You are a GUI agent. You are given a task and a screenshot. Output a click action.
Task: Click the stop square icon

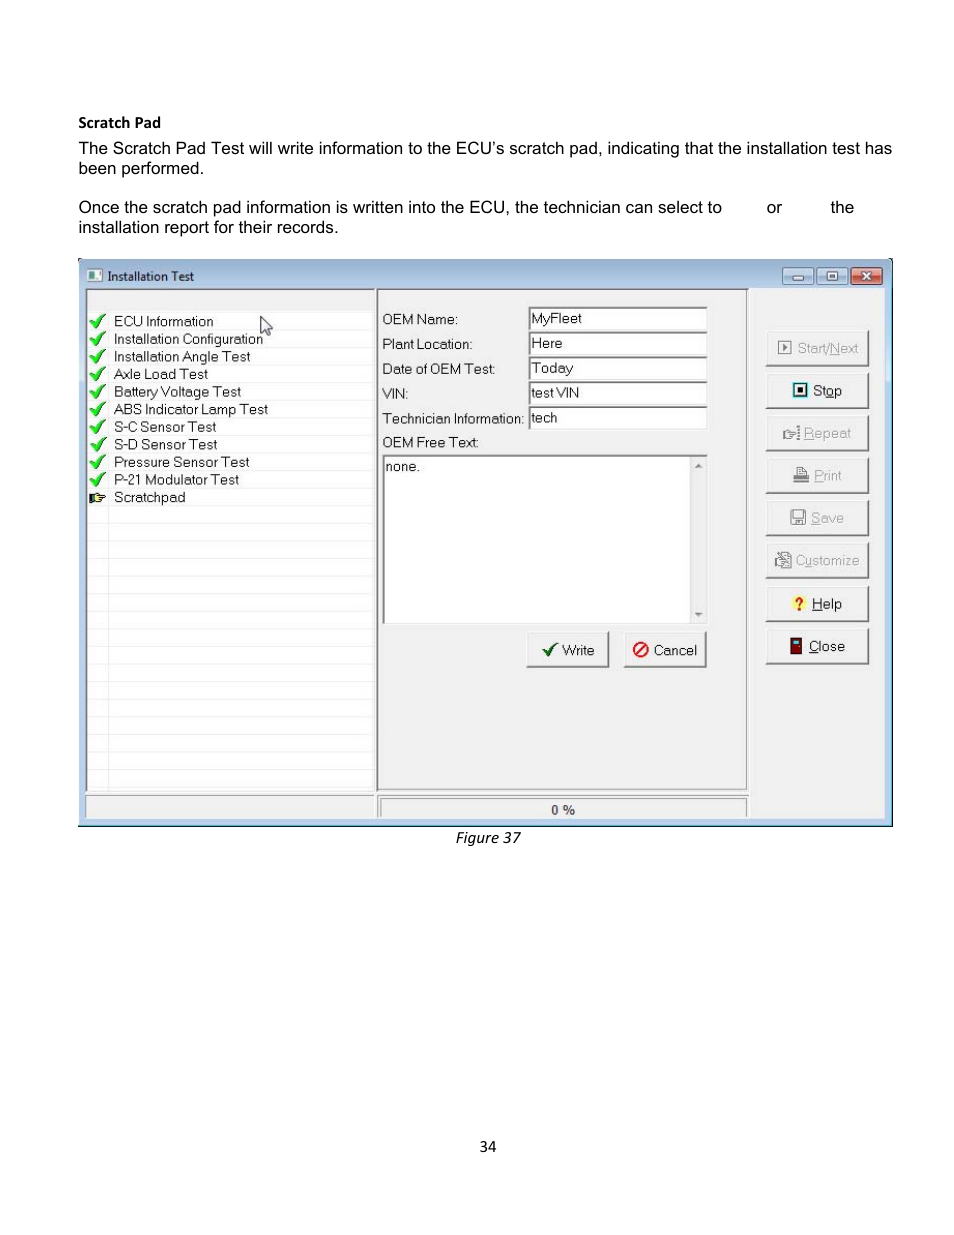point(800,390)
